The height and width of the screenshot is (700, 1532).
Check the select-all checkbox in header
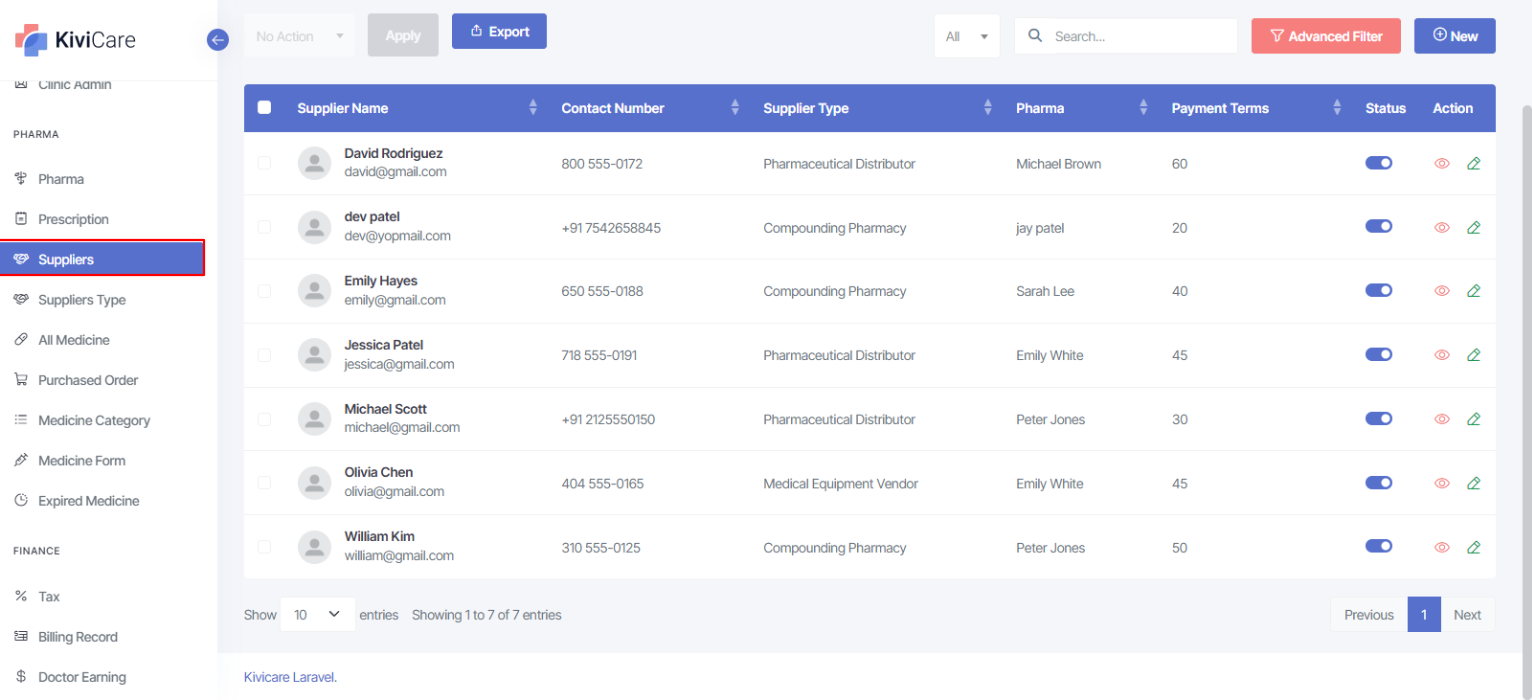(264, 108)
